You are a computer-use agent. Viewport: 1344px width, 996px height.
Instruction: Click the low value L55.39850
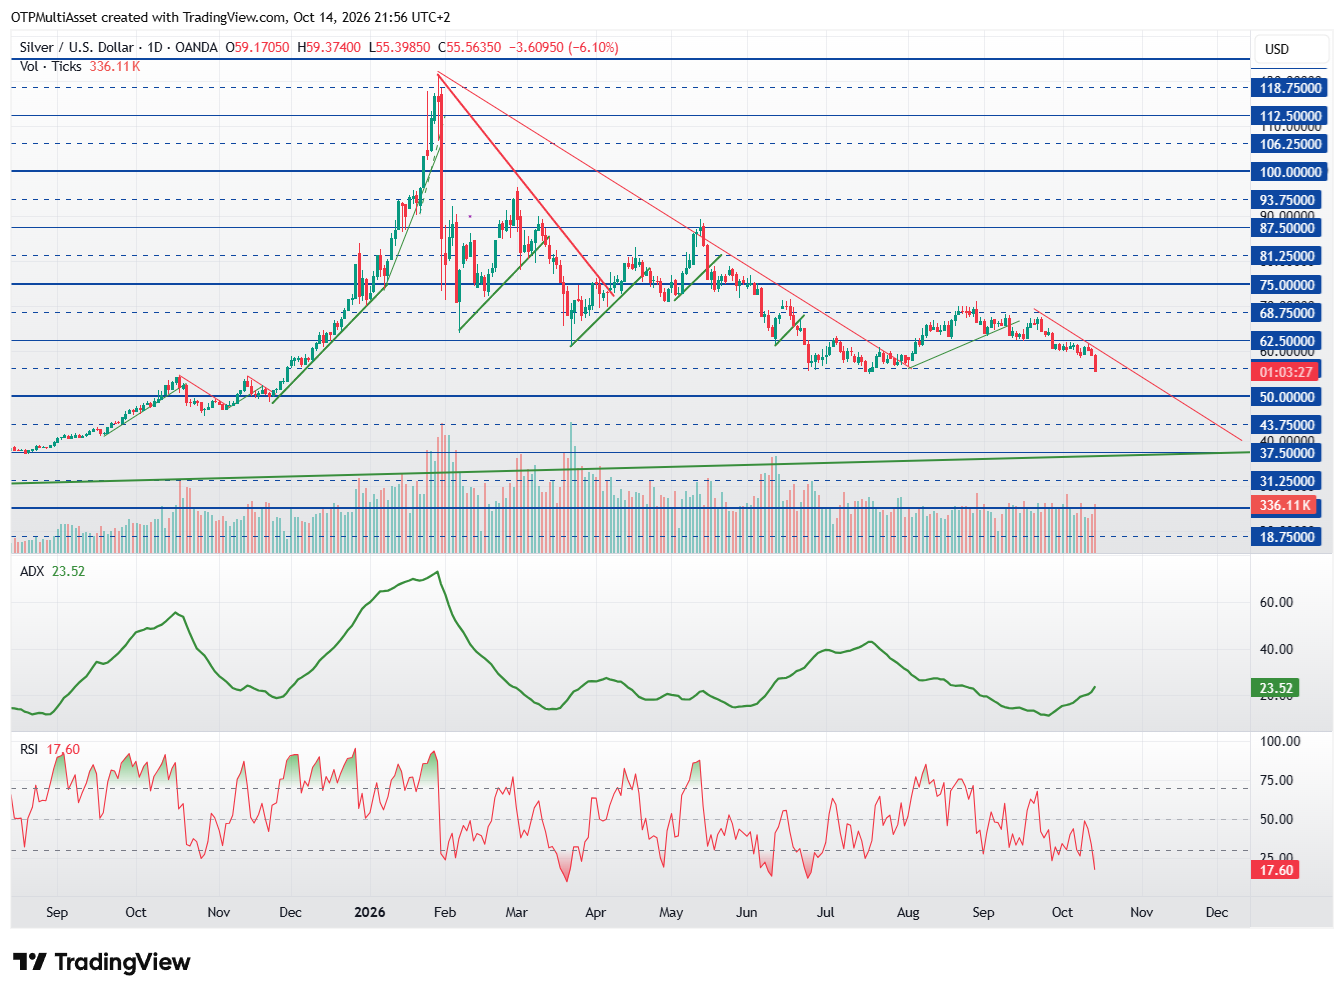click(x=400, y=47)
